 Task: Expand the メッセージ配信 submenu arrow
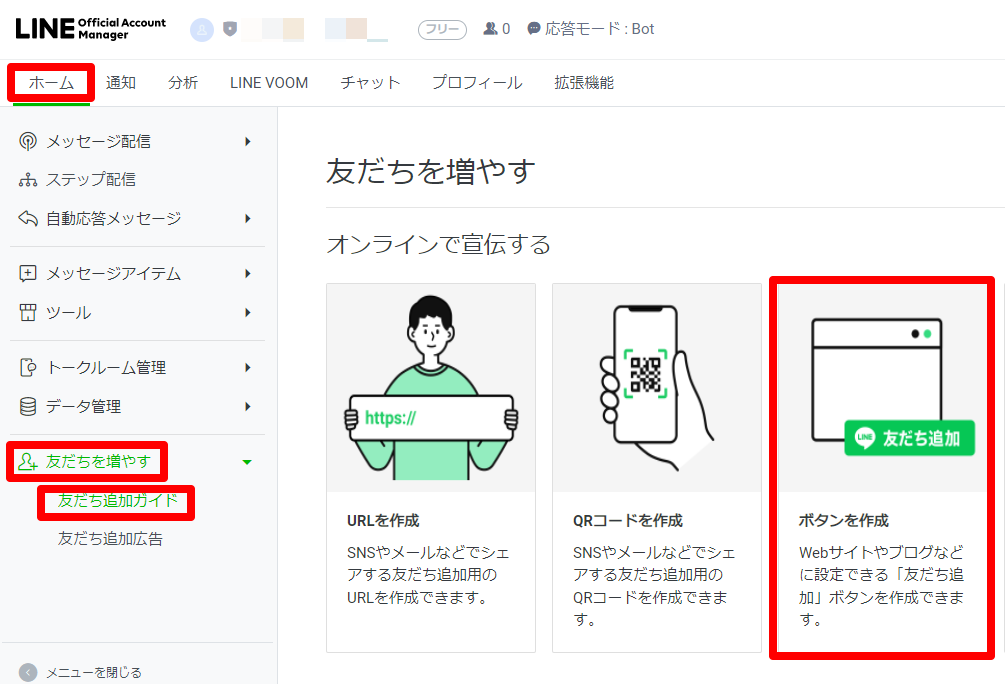coord(250,141)
